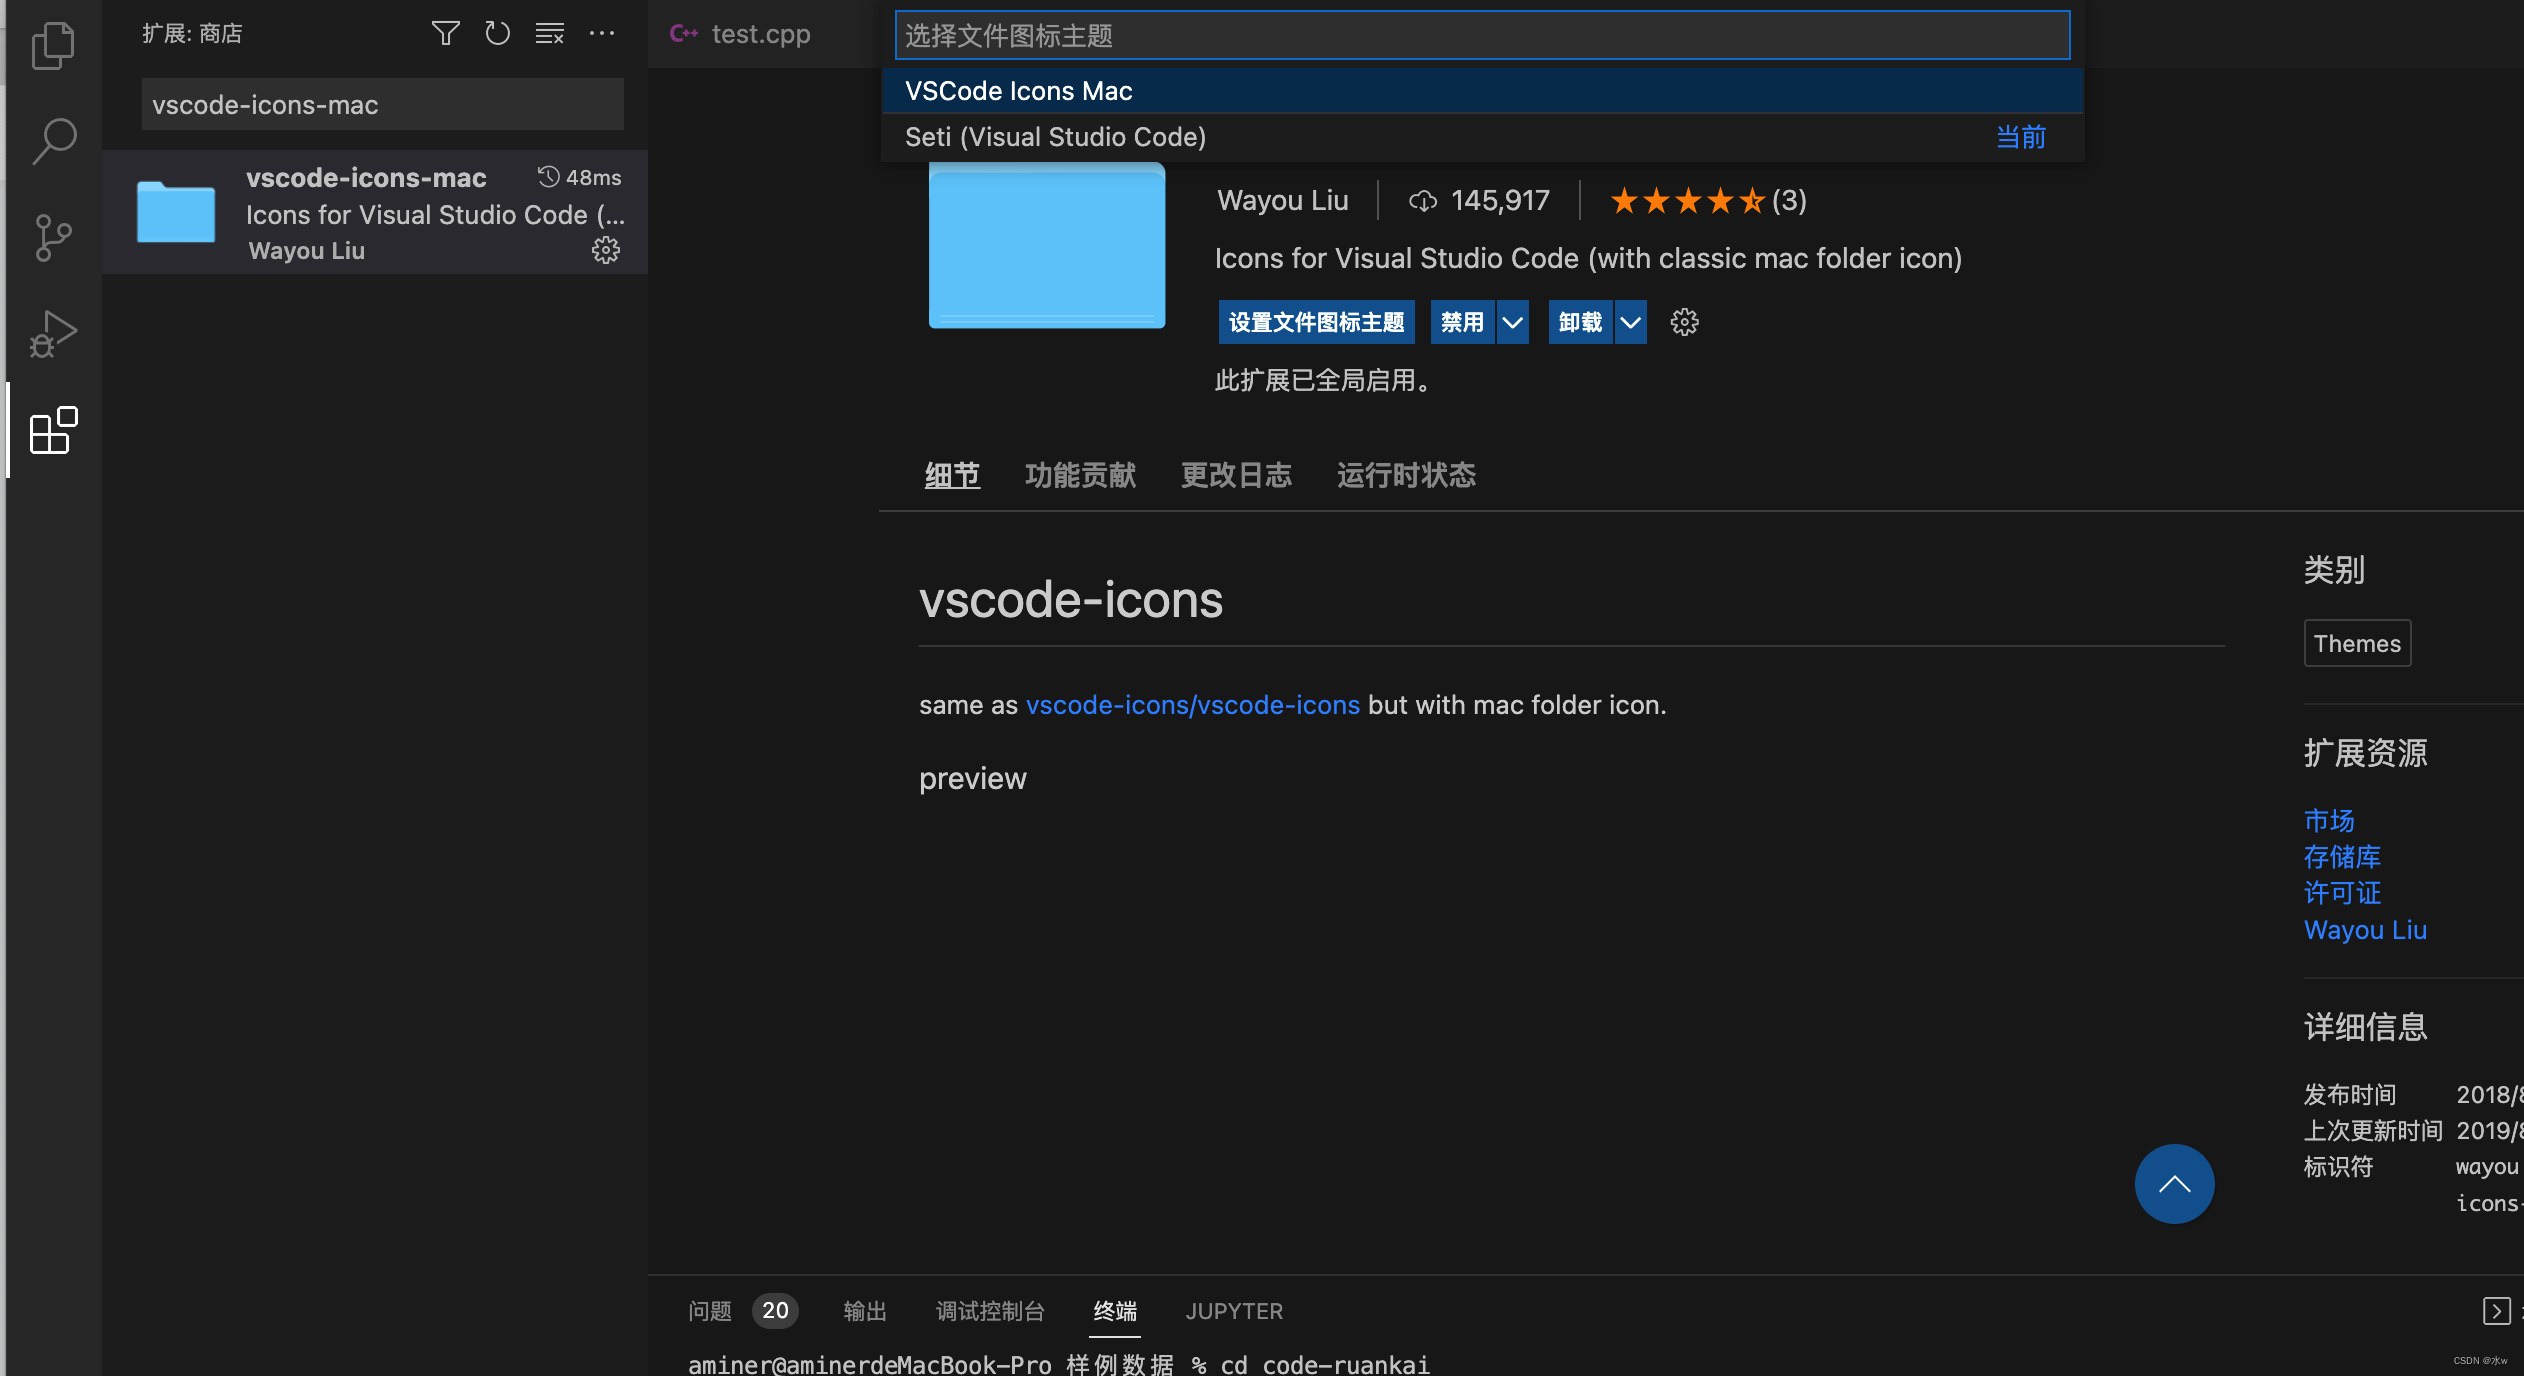Select Seti (Visual Studio Code) theme option
This screenshot has width=2524, height=1376.
click(1054, 136)
